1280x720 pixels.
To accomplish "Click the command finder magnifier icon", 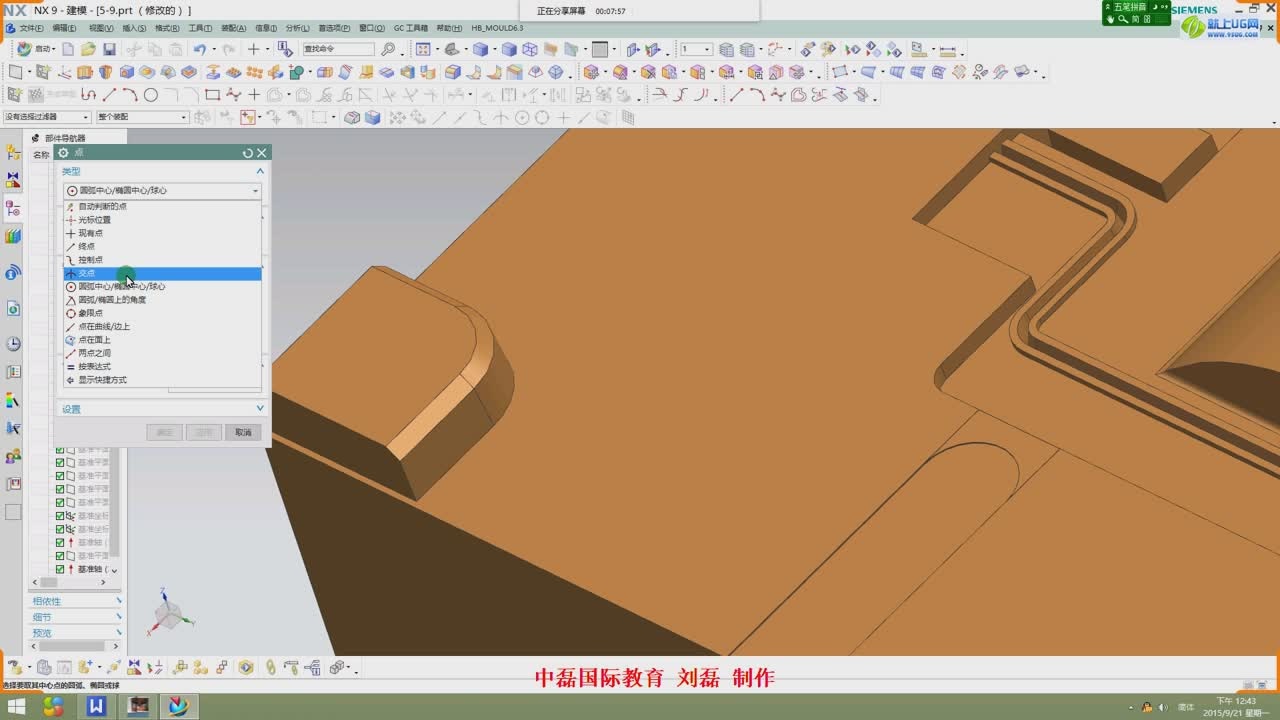I will 389,49.
